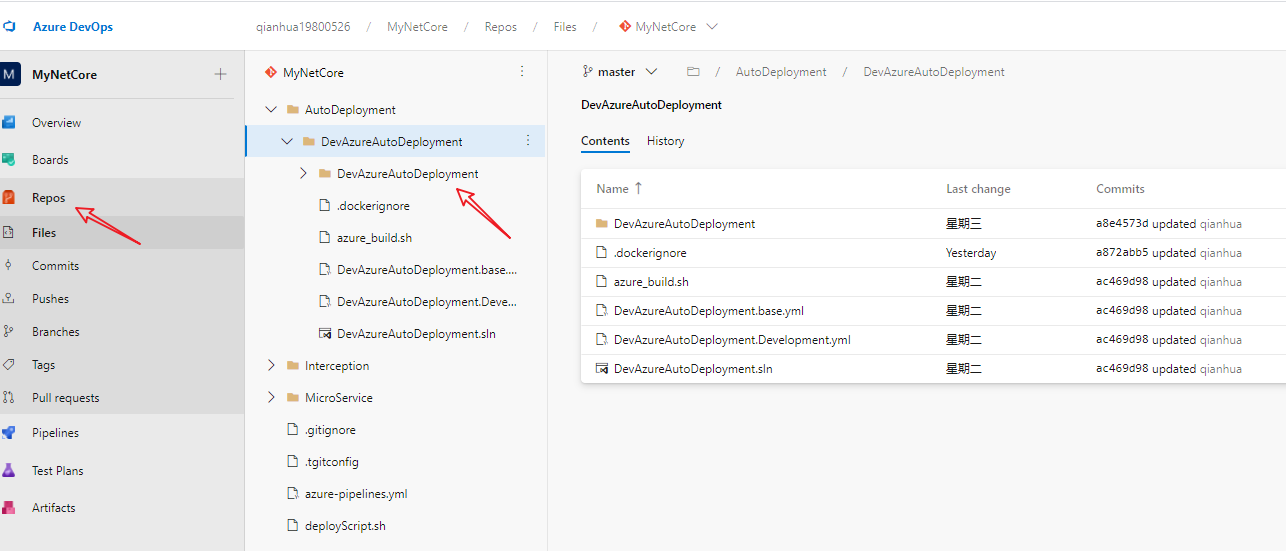Open the master branch dropdown

(x=621, y=72)
